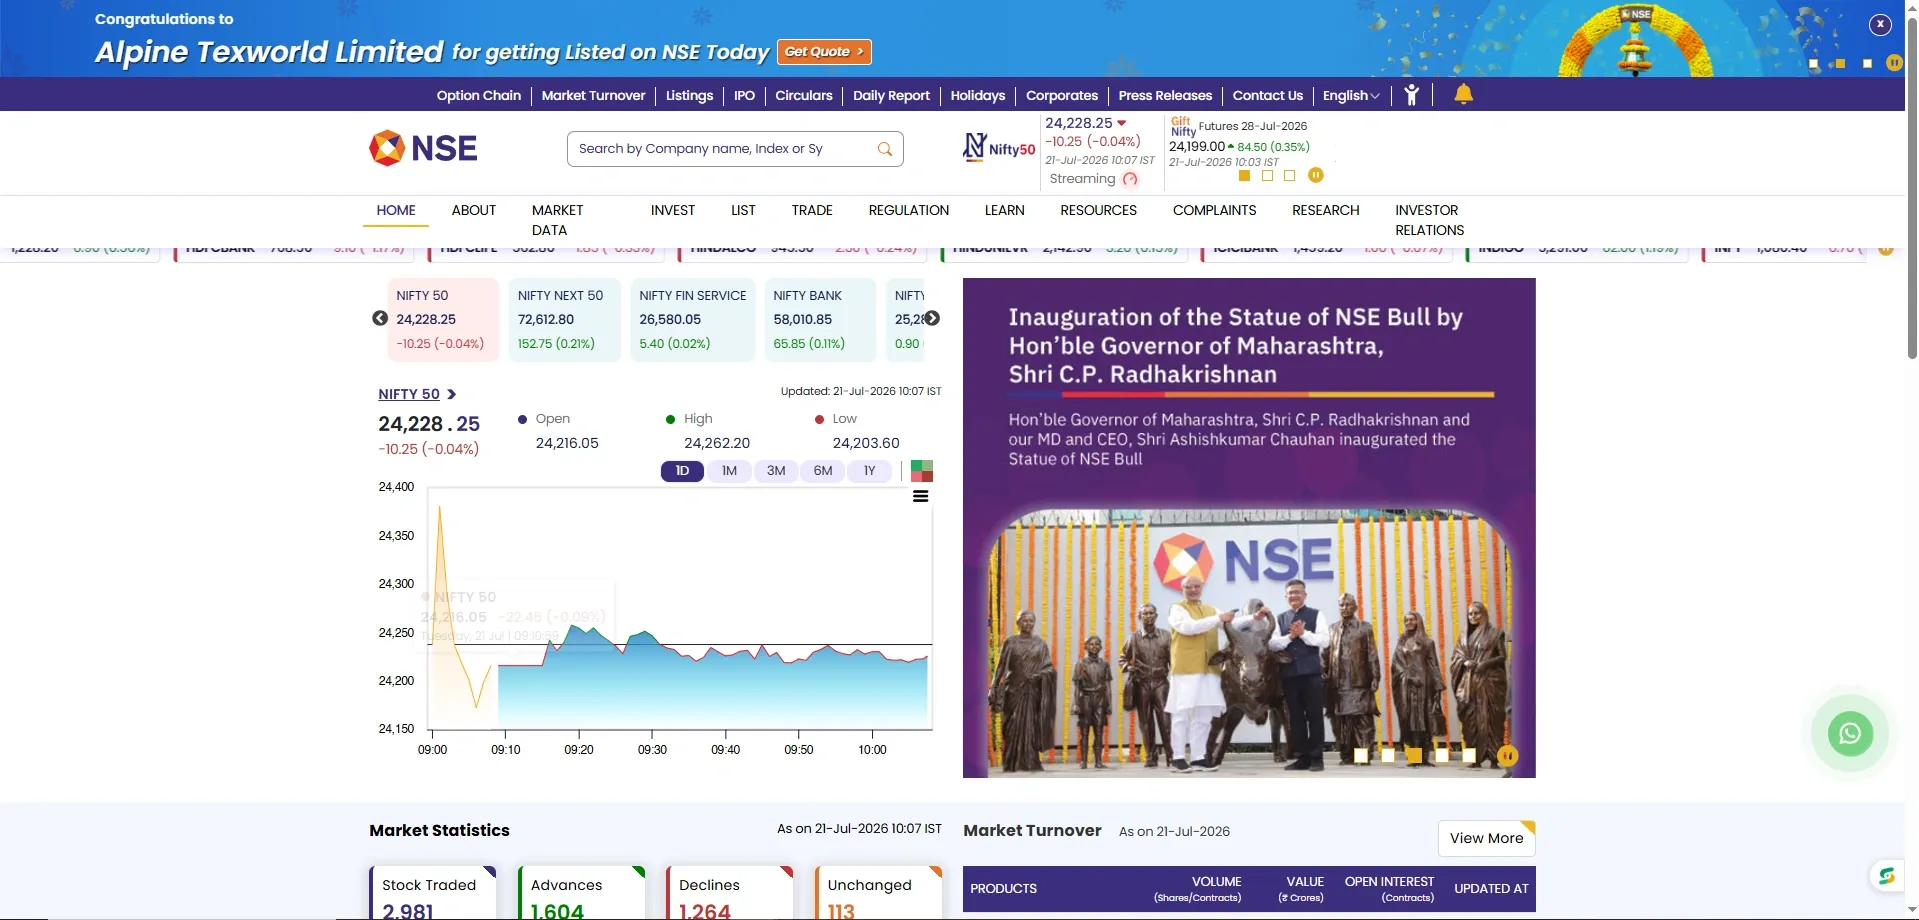Screen dimensions: 1919x920
Task: Open Option Chain link
Action: [x=478, y=96]
